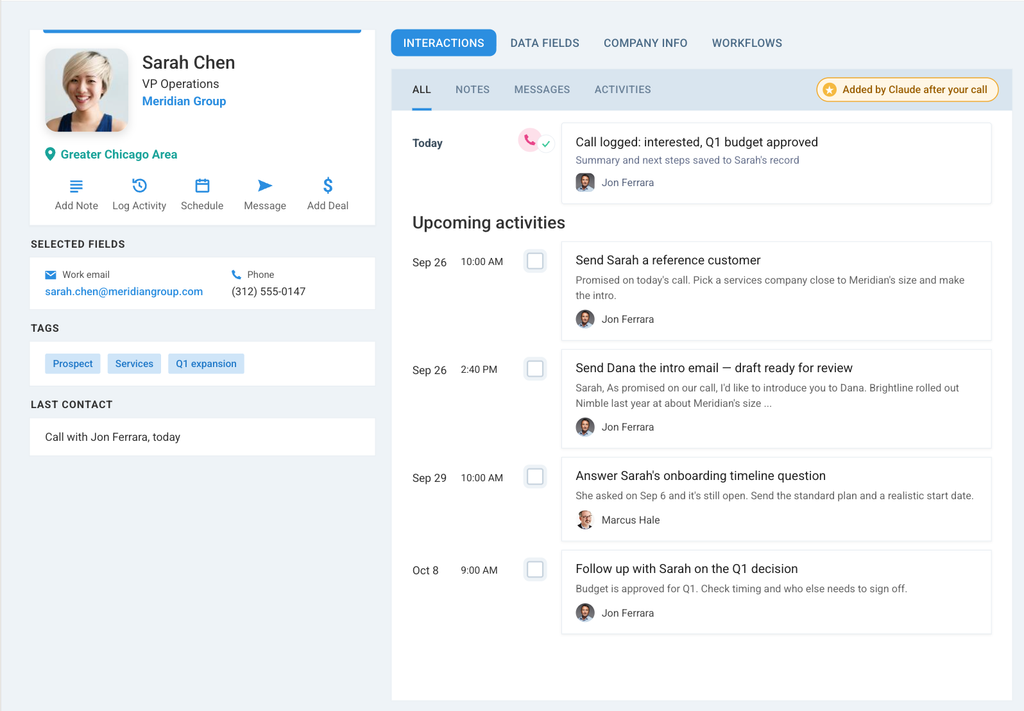1024x711 pixels.
Task: Click the VP Operations title text
Action: tap(180, 84)
